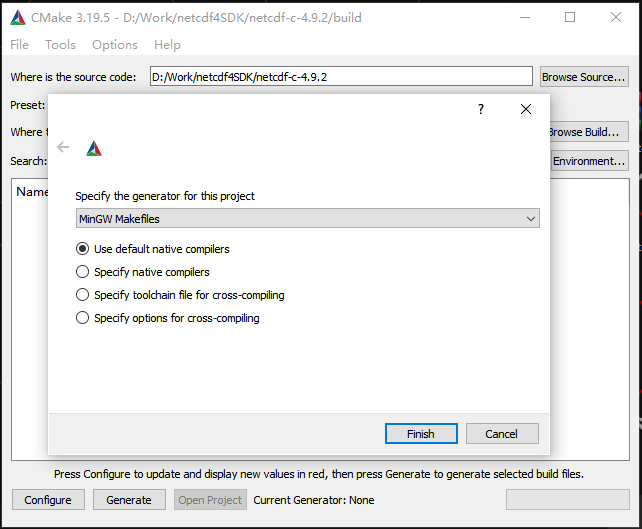Open the MinGW Makefiles generator dropdown

pos(308,218)
